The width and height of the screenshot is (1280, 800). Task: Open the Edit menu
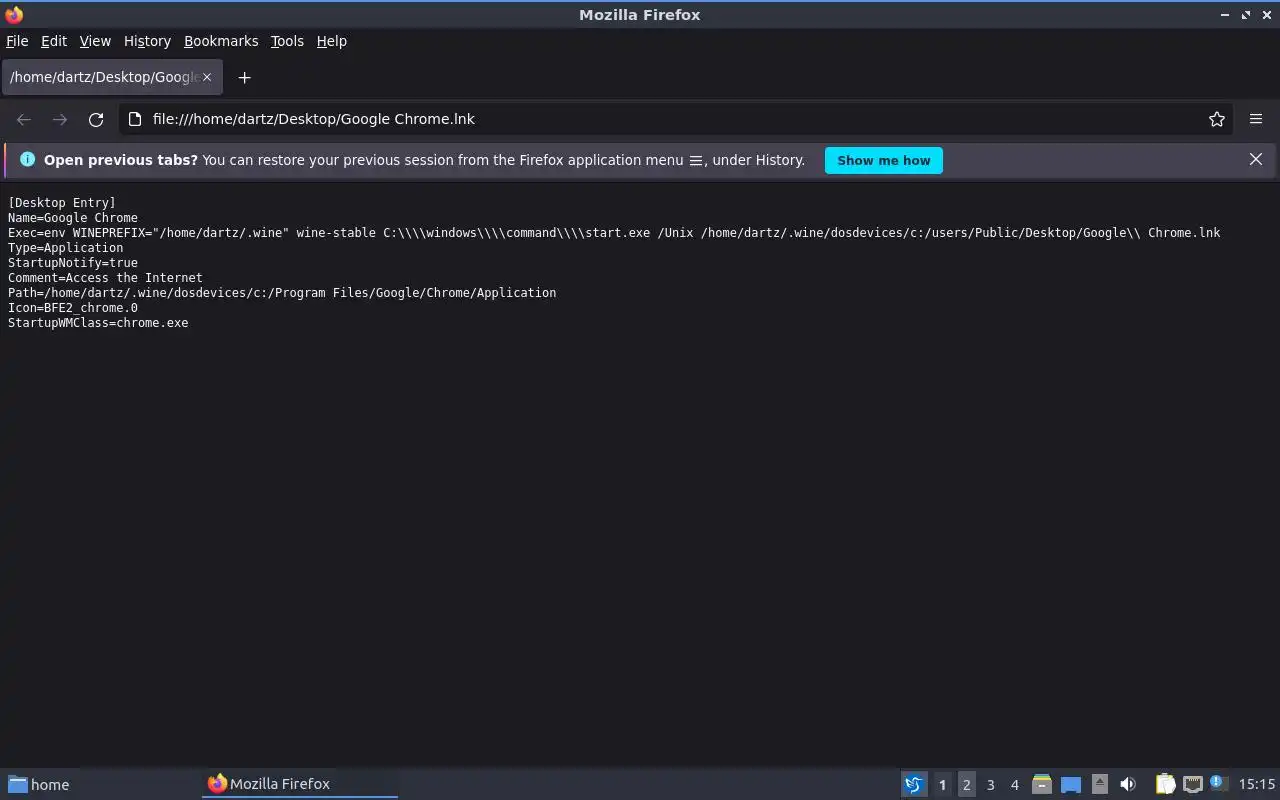54,41
